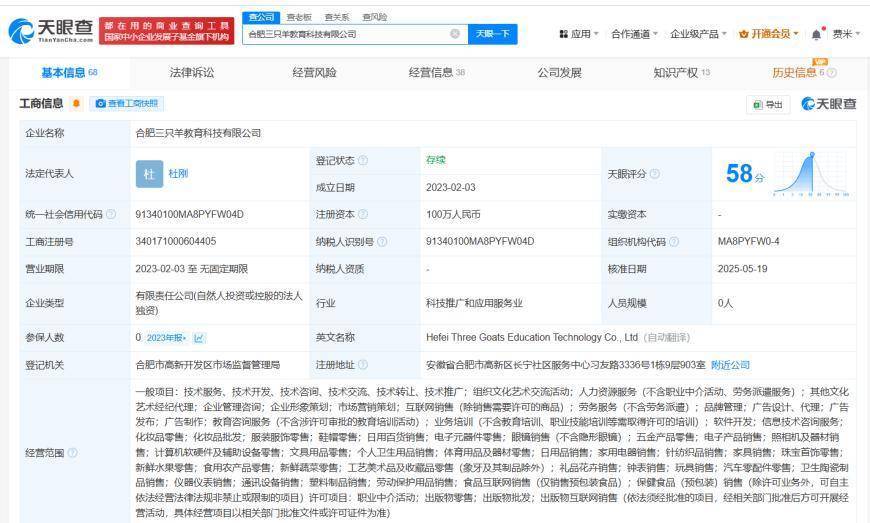The image size is (870, 523).
Task: Expand the 应用 dropdown
Action: (579, 34)
